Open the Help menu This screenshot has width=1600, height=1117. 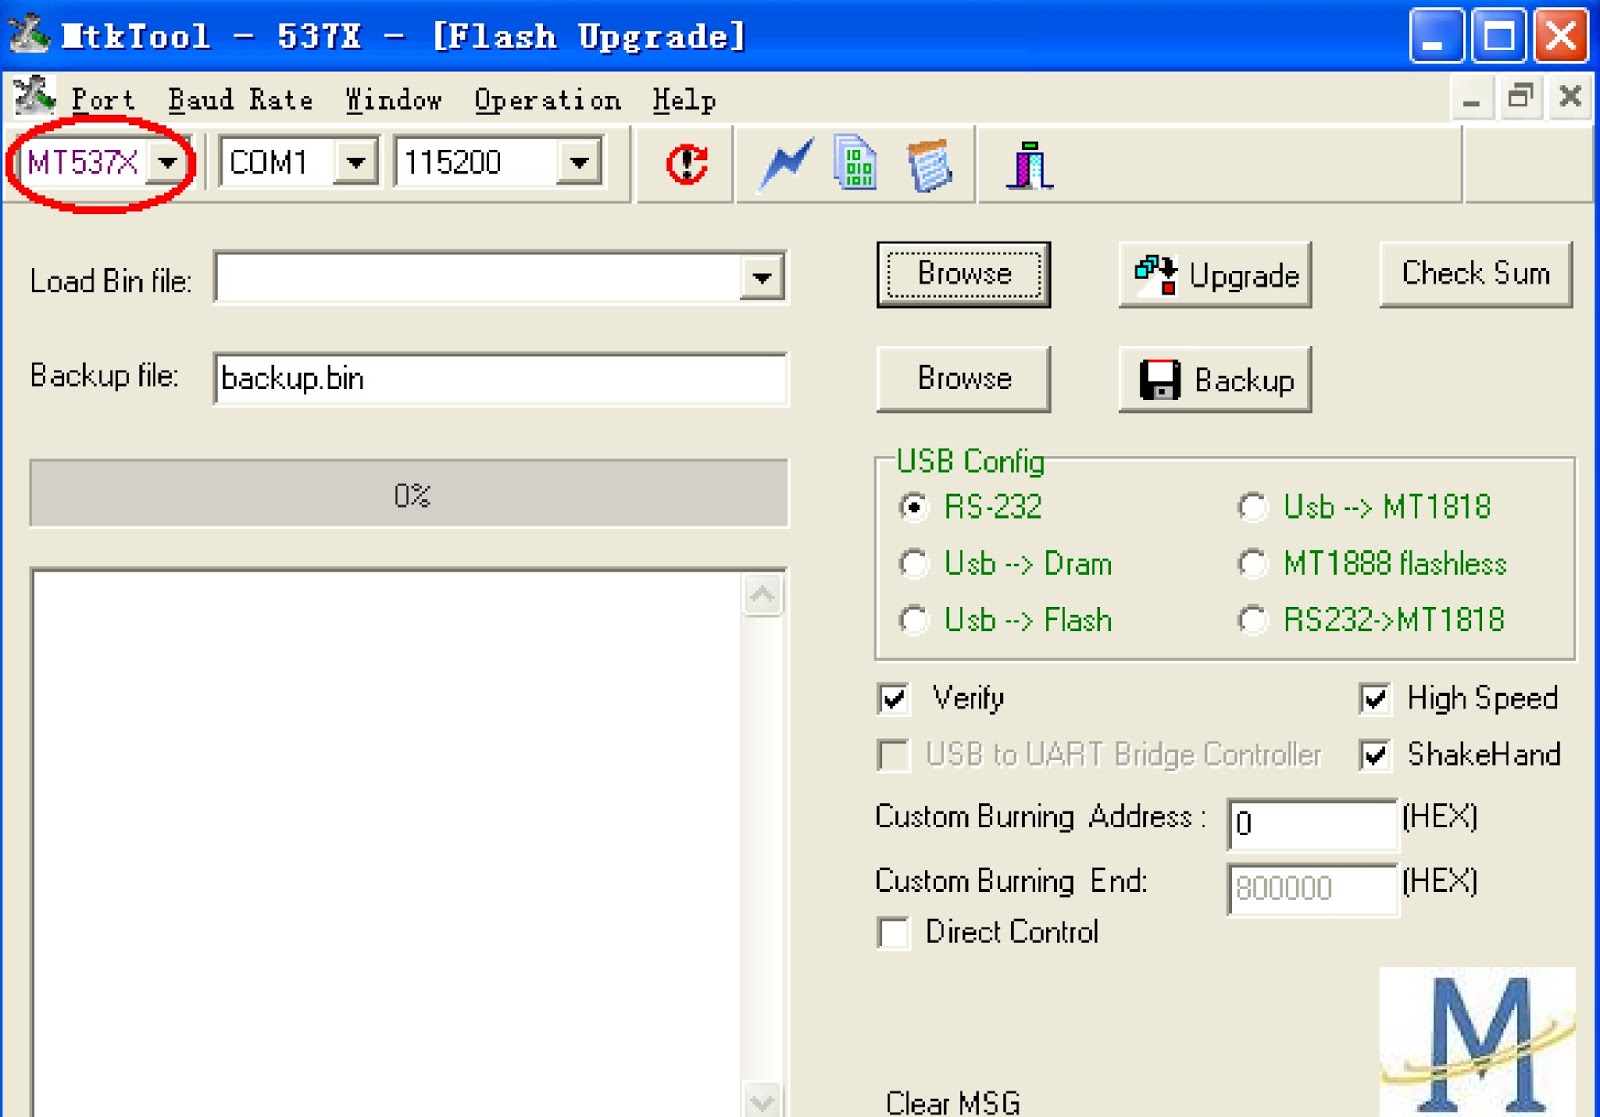pos(684,99)
